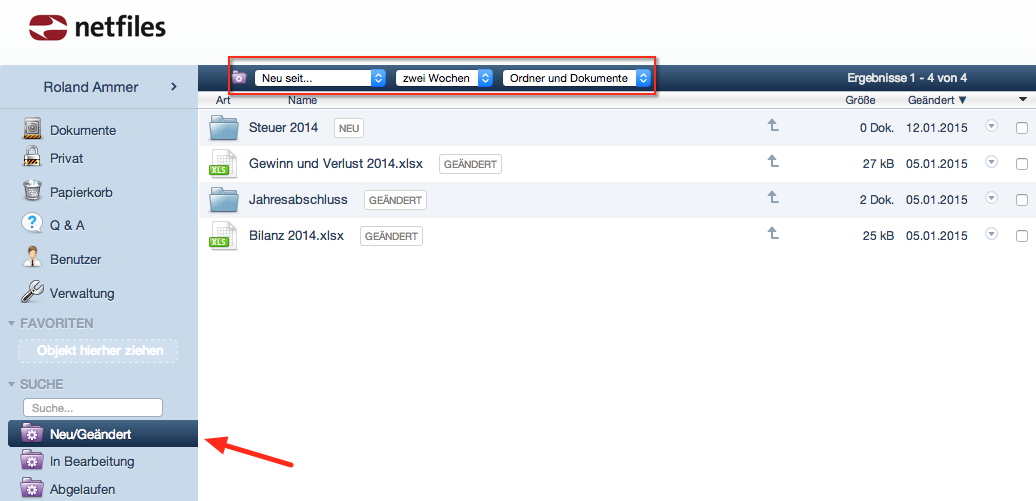Click the Suche text input field

point(92,408)
